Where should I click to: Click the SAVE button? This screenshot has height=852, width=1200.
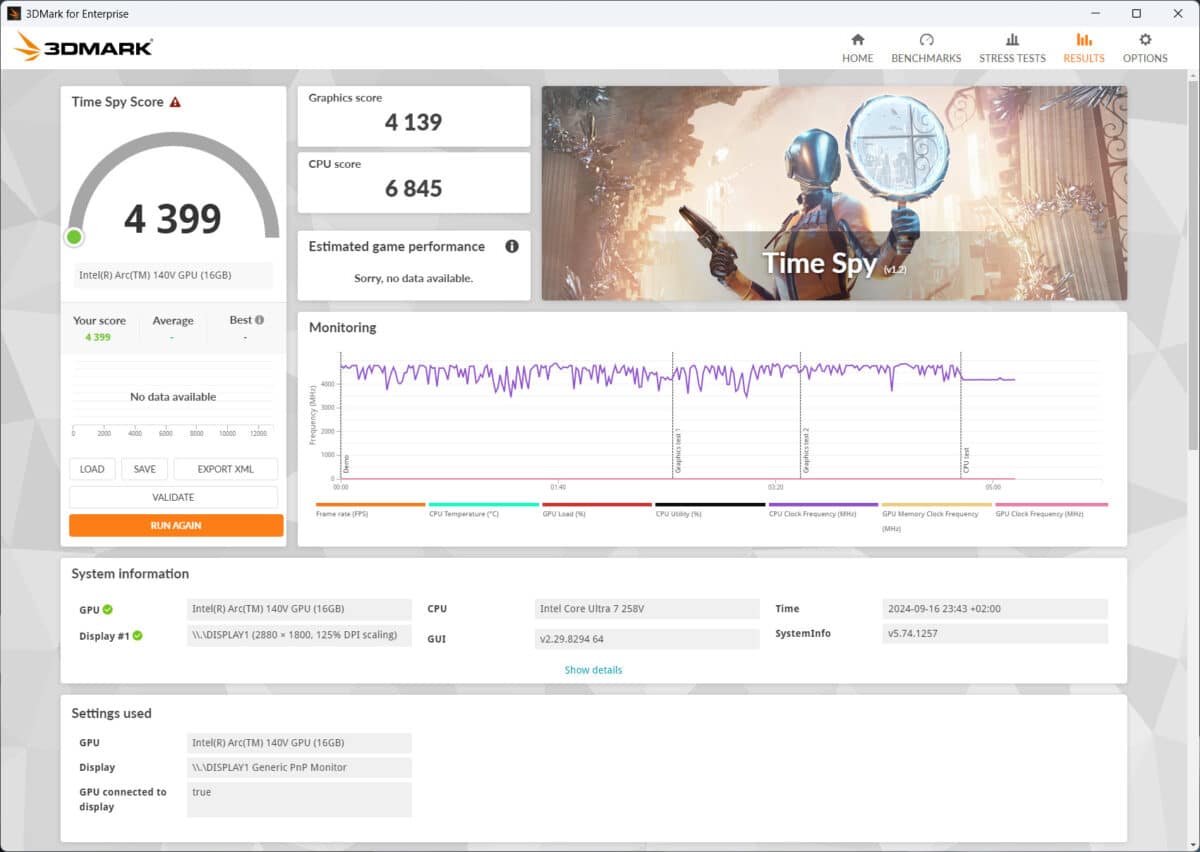tap(144, 469)
